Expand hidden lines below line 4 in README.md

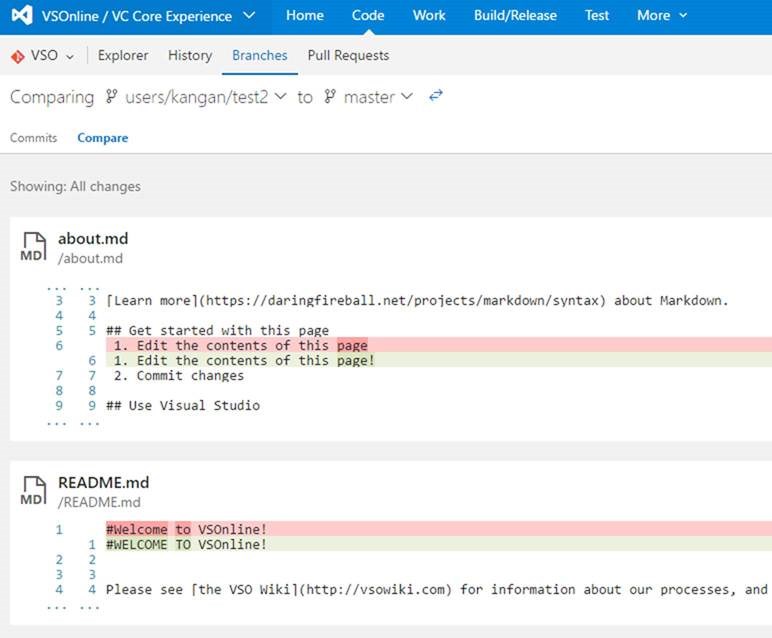point(73,607)
